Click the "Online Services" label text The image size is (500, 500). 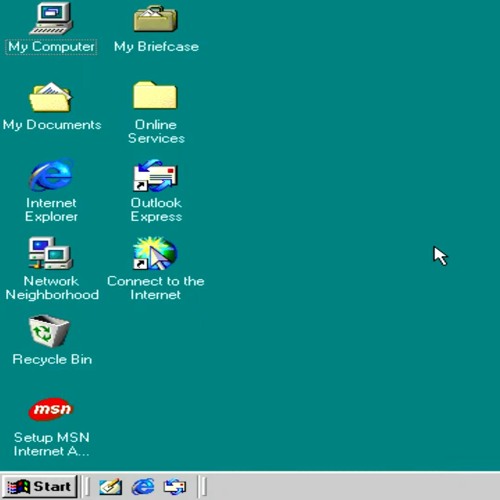click(156, 131)
